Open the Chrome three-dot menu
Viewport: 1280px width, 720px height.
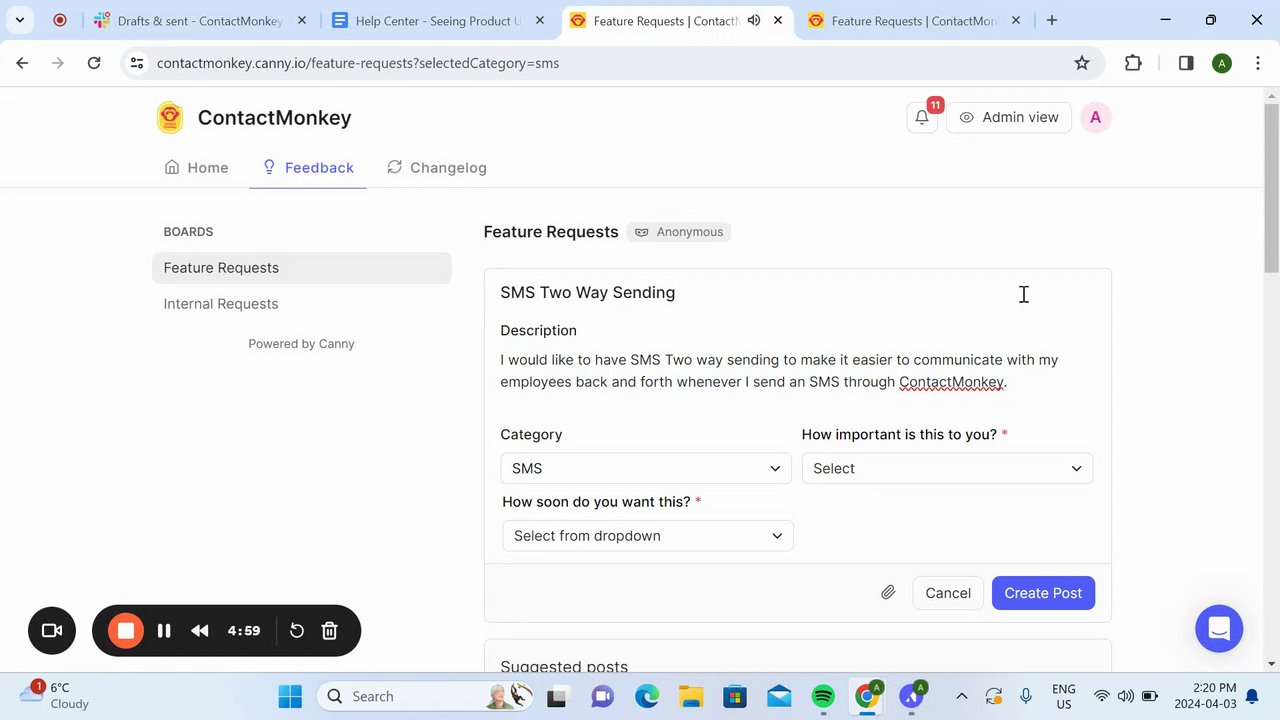coord(1257,63)
